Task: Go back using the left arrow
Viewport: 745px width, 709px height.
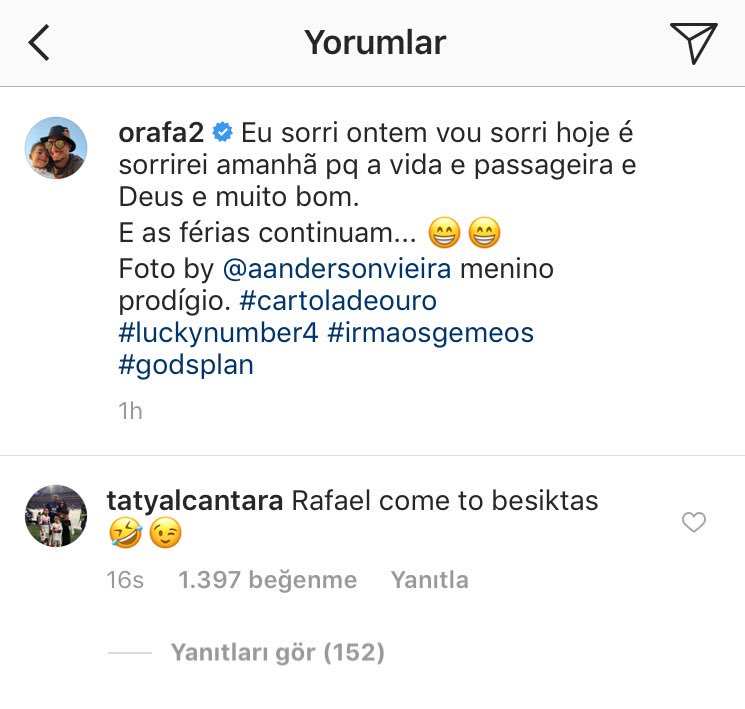Action: [40, 42]
